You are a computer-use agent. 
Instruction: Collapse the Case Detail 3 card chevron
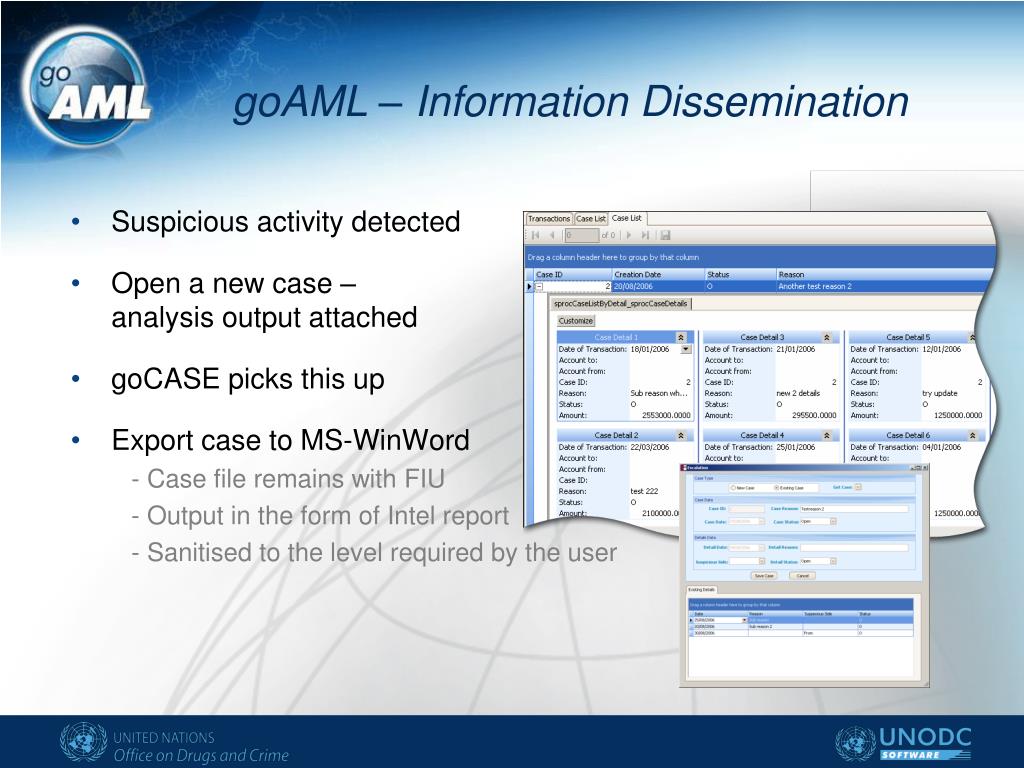click(x=827, y=338)
